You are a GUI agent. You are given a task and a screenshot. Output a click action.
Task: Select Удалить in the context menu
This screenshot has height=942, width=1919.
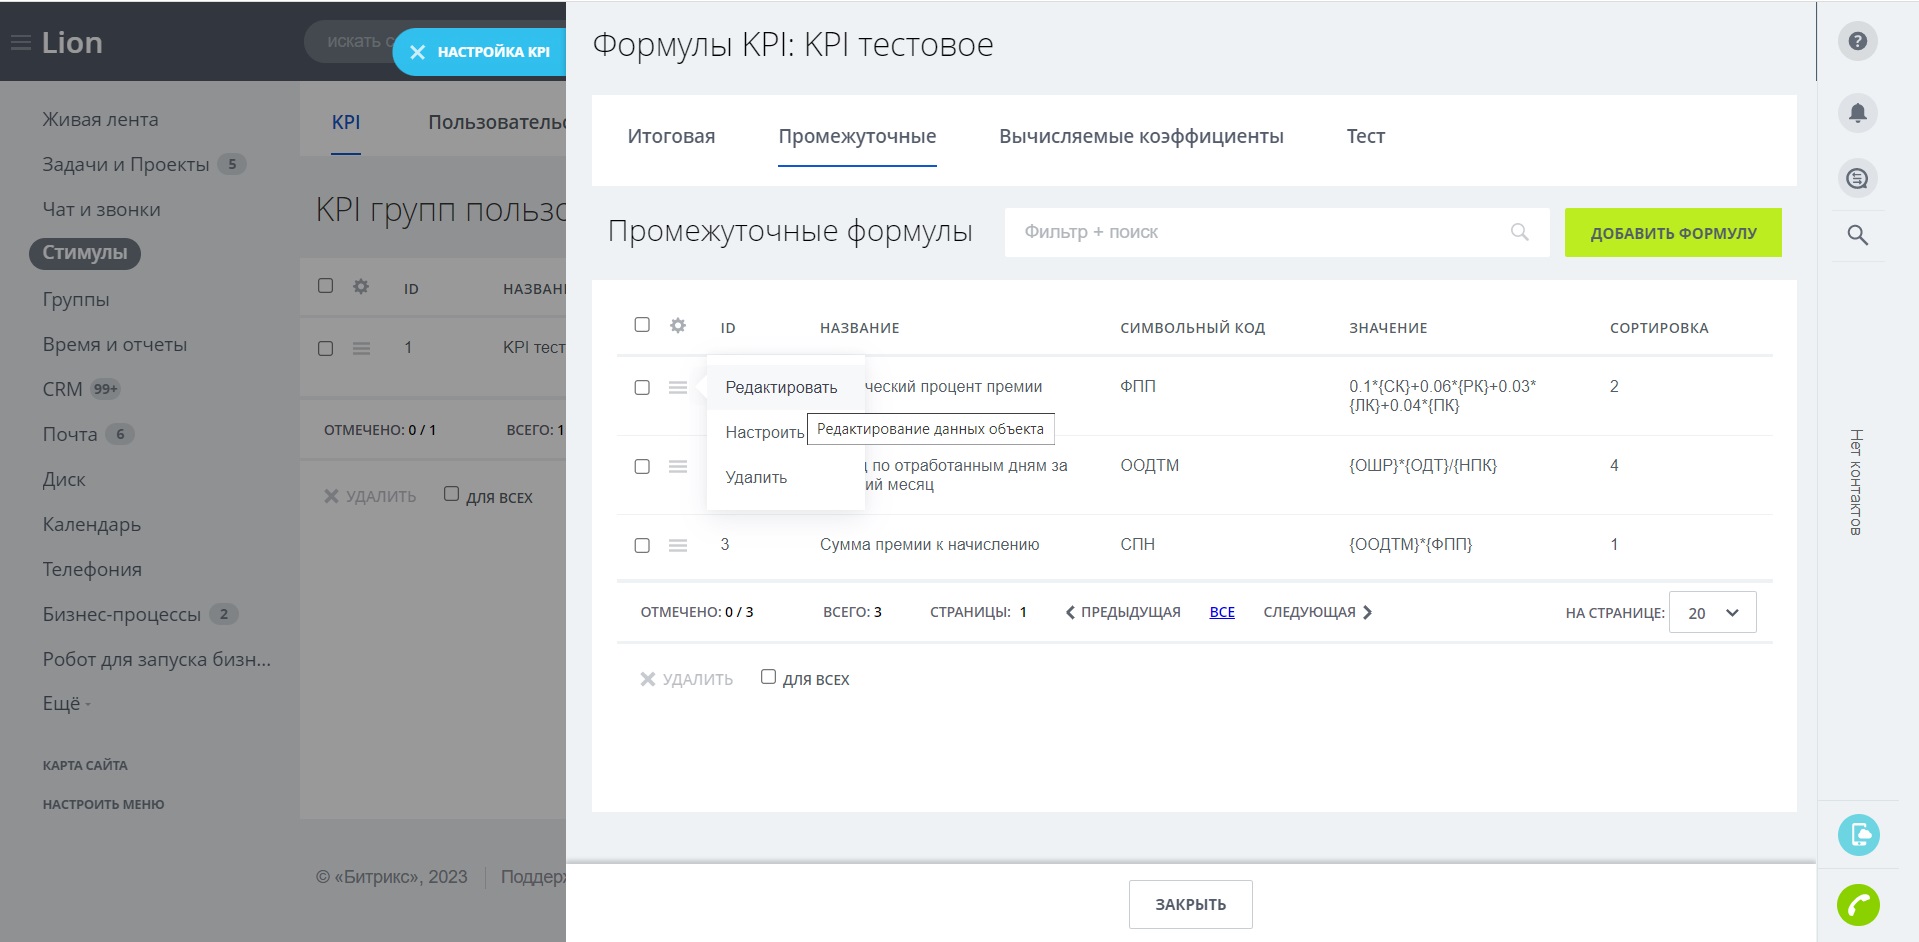(756, 478)
